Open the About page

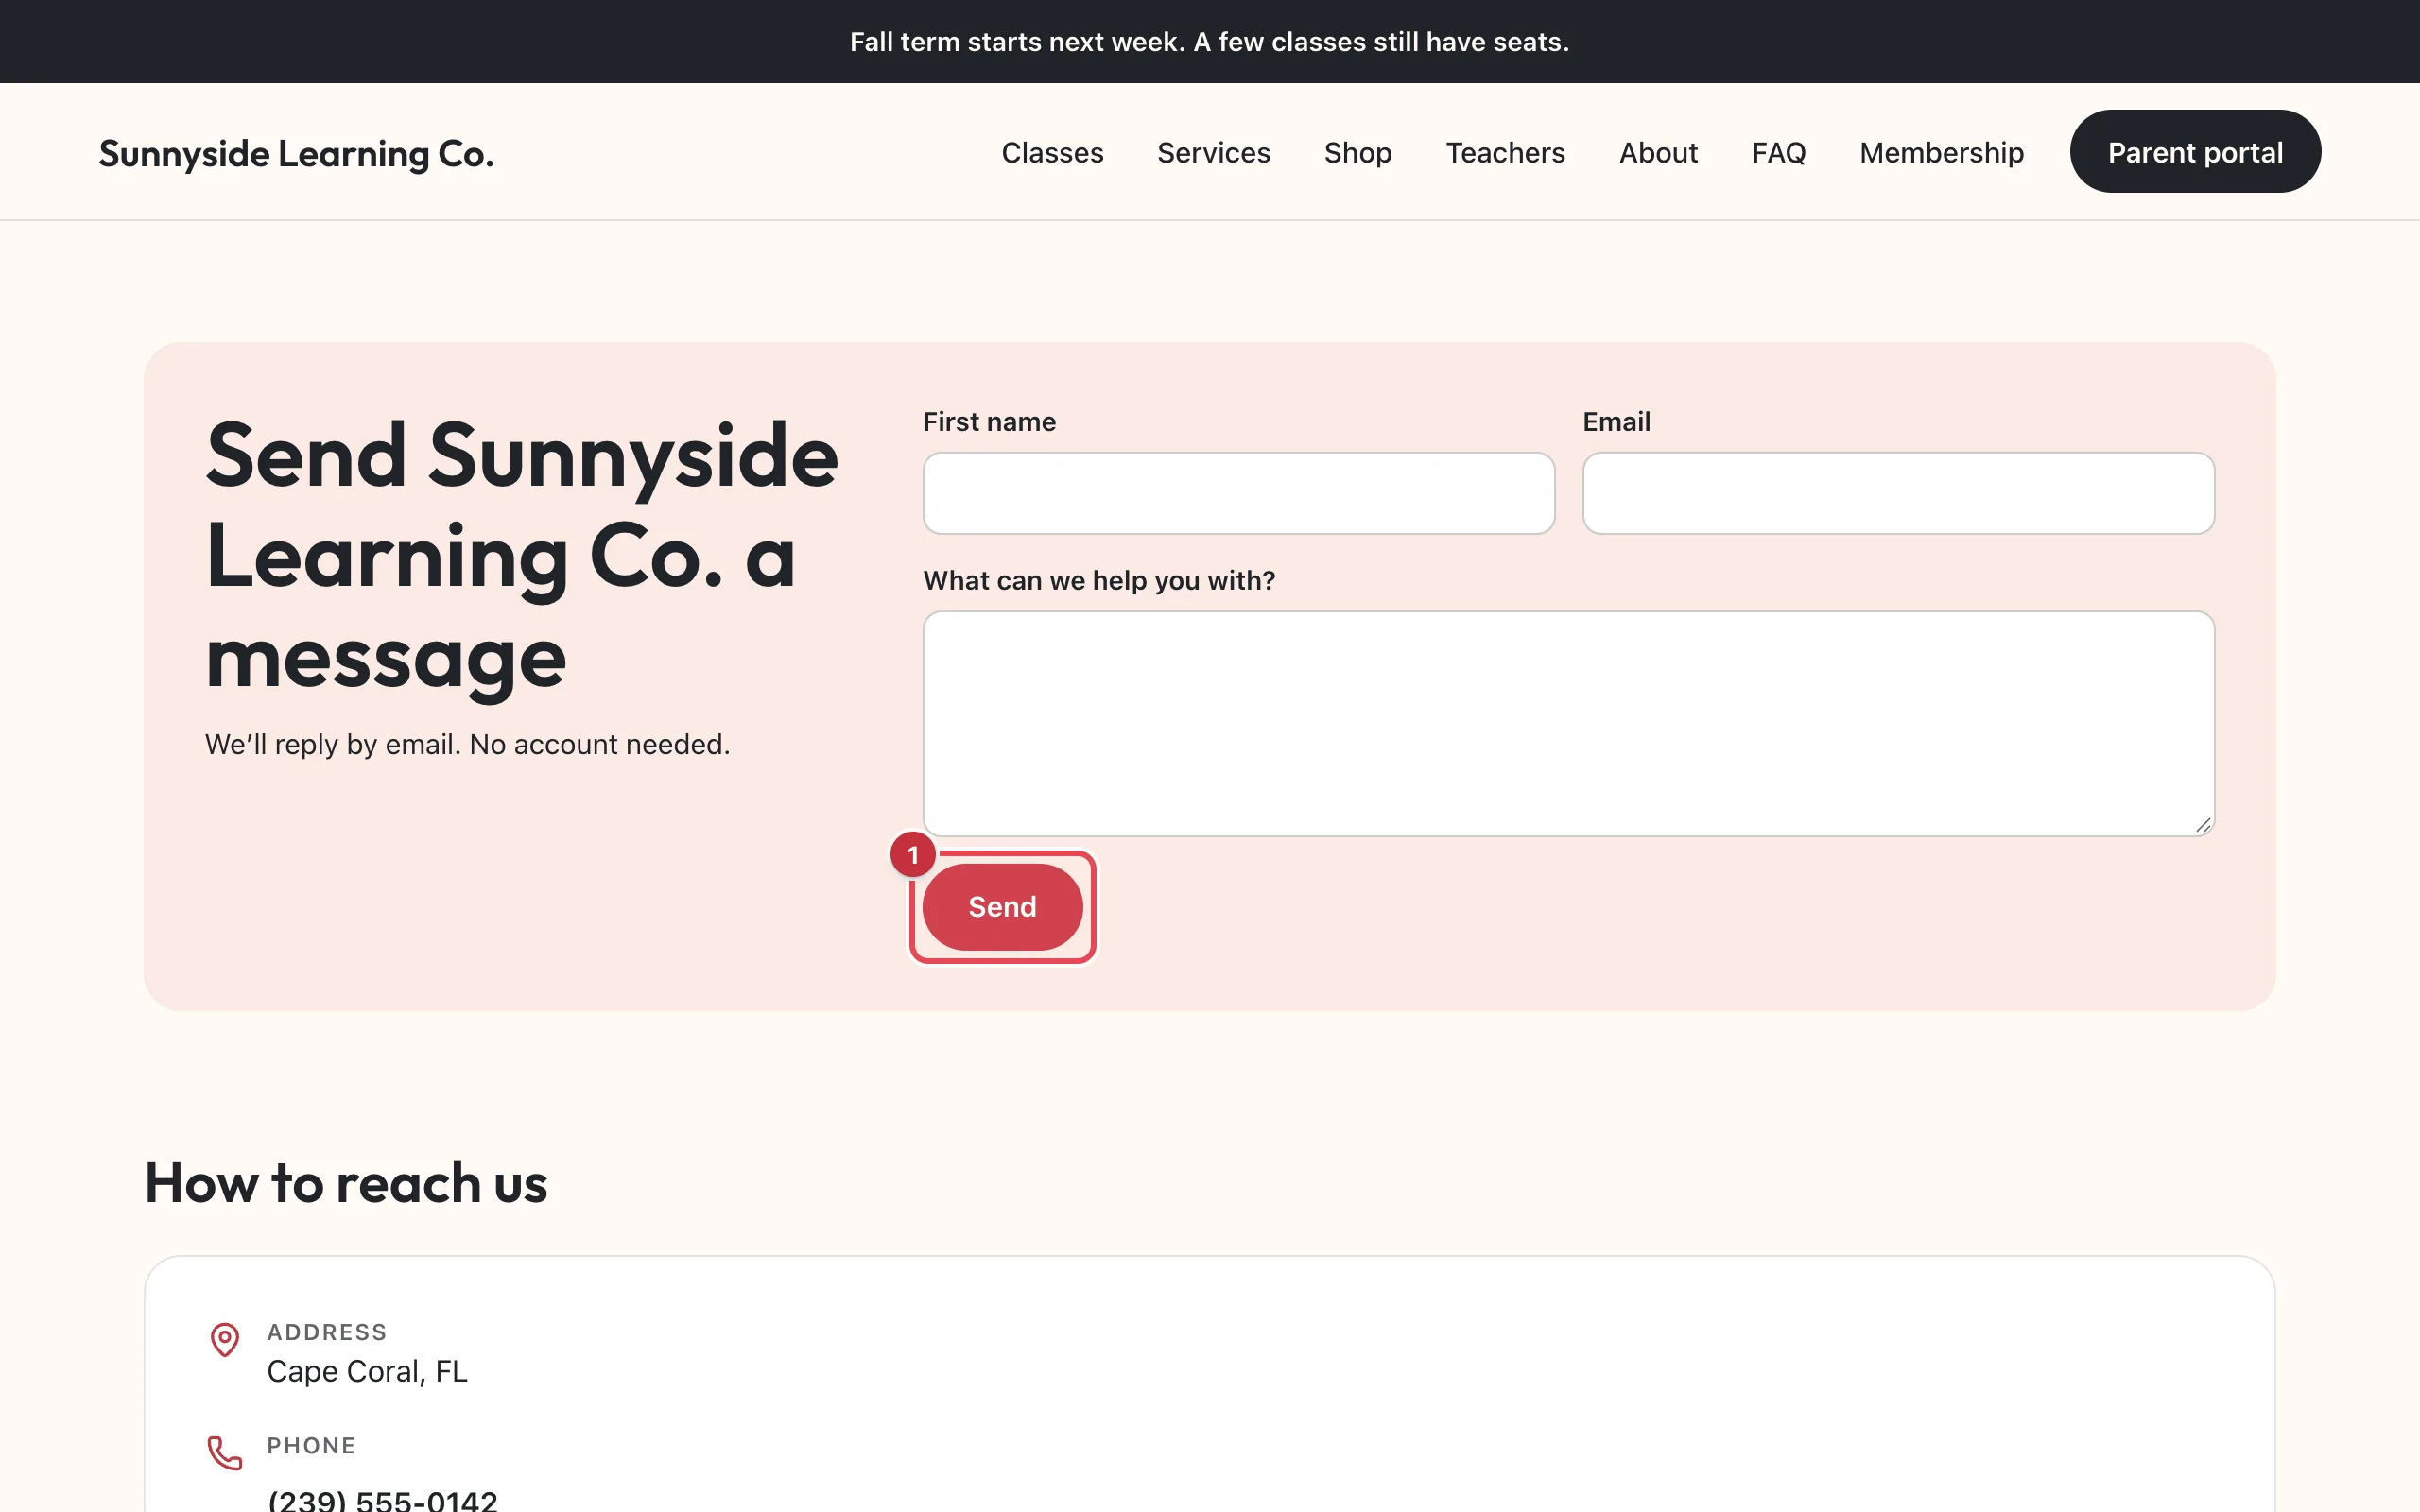point(1658,152)
